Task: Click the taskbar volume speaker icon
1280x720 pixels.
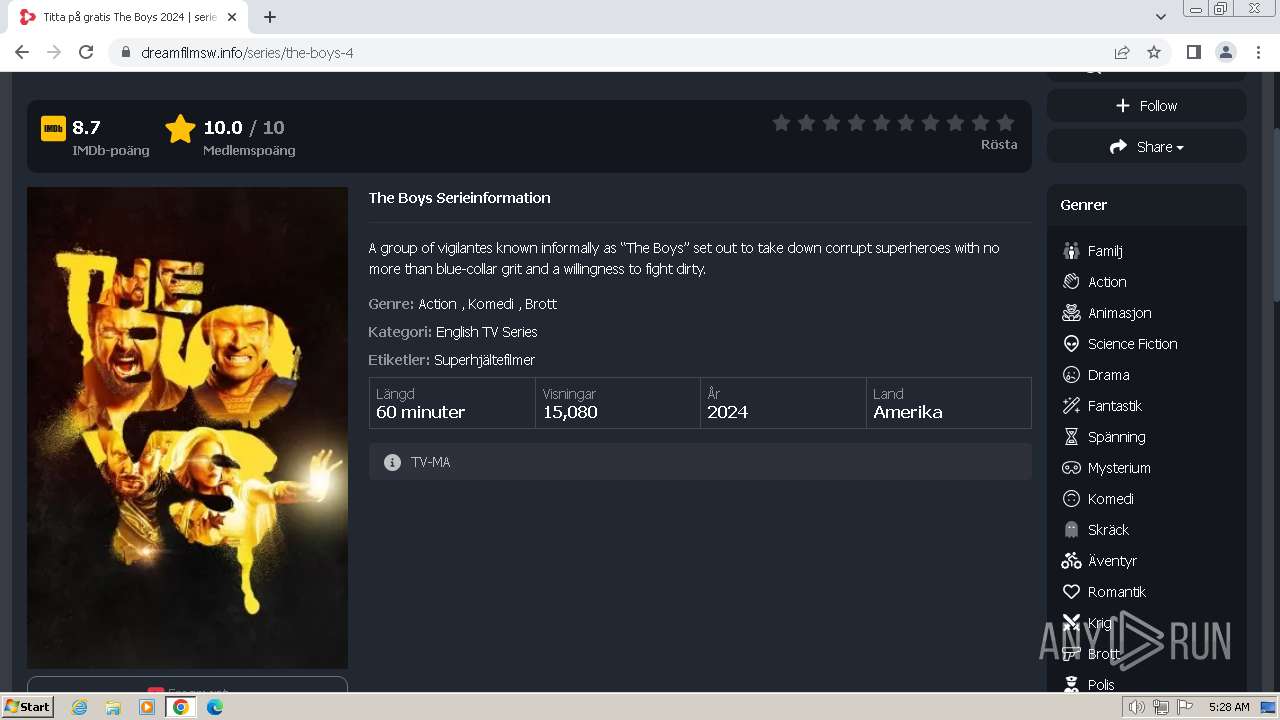Action: pos(1137,707)
